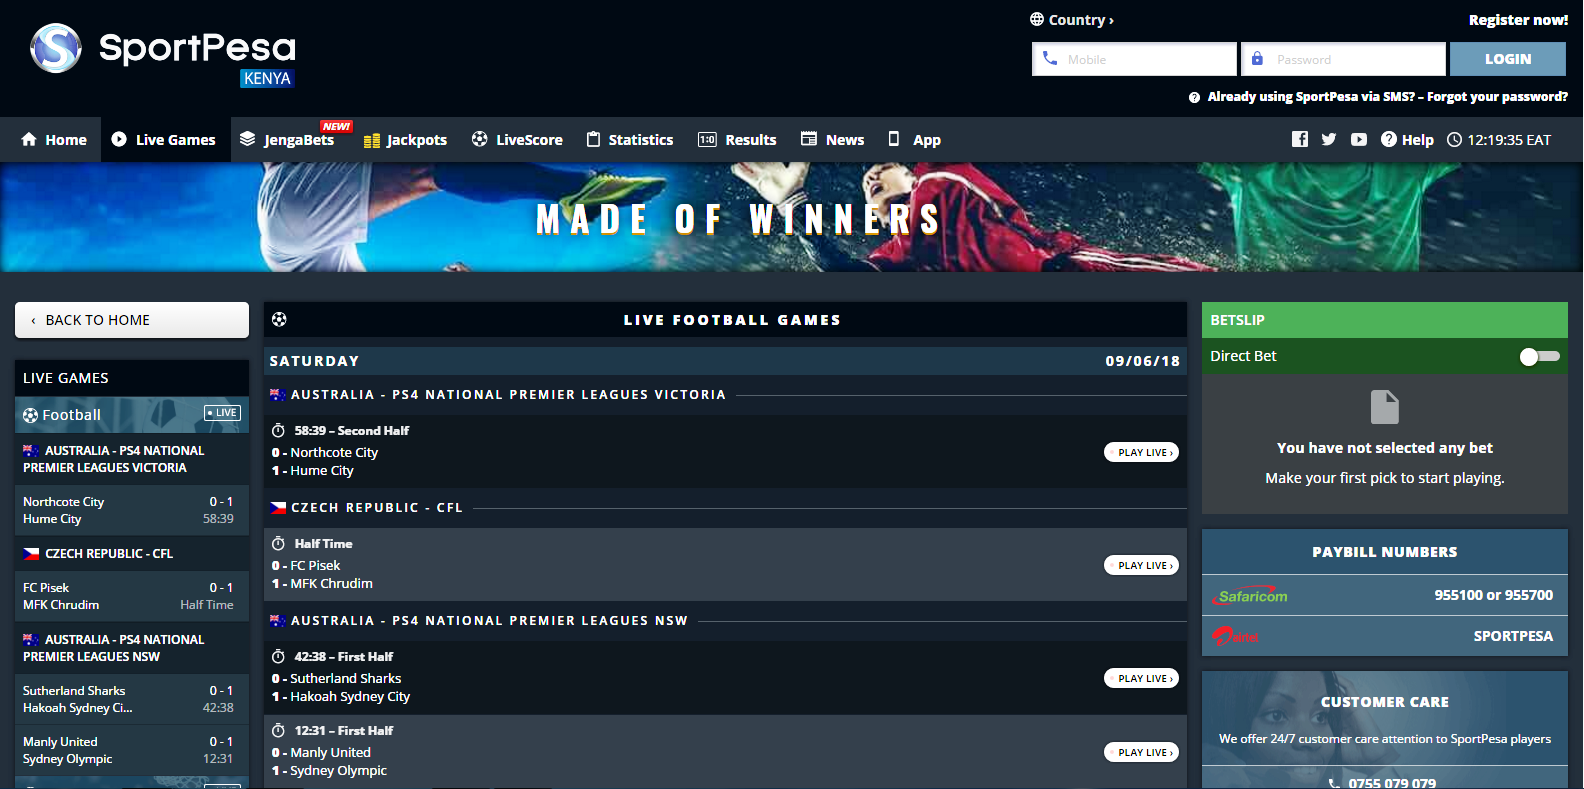Open Czech Republic CFL in sidebar

(x=132, y=553)
